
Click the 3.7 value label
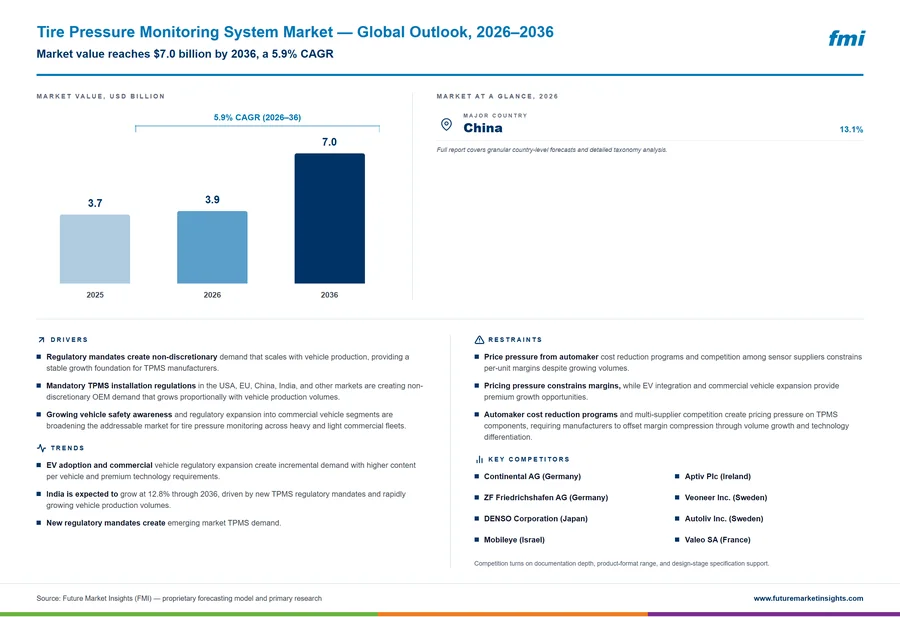(95, 203)
